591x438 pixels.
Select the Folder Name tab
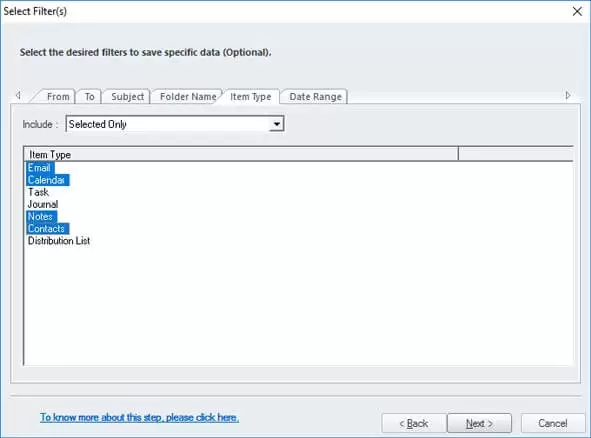pos(188,96)
